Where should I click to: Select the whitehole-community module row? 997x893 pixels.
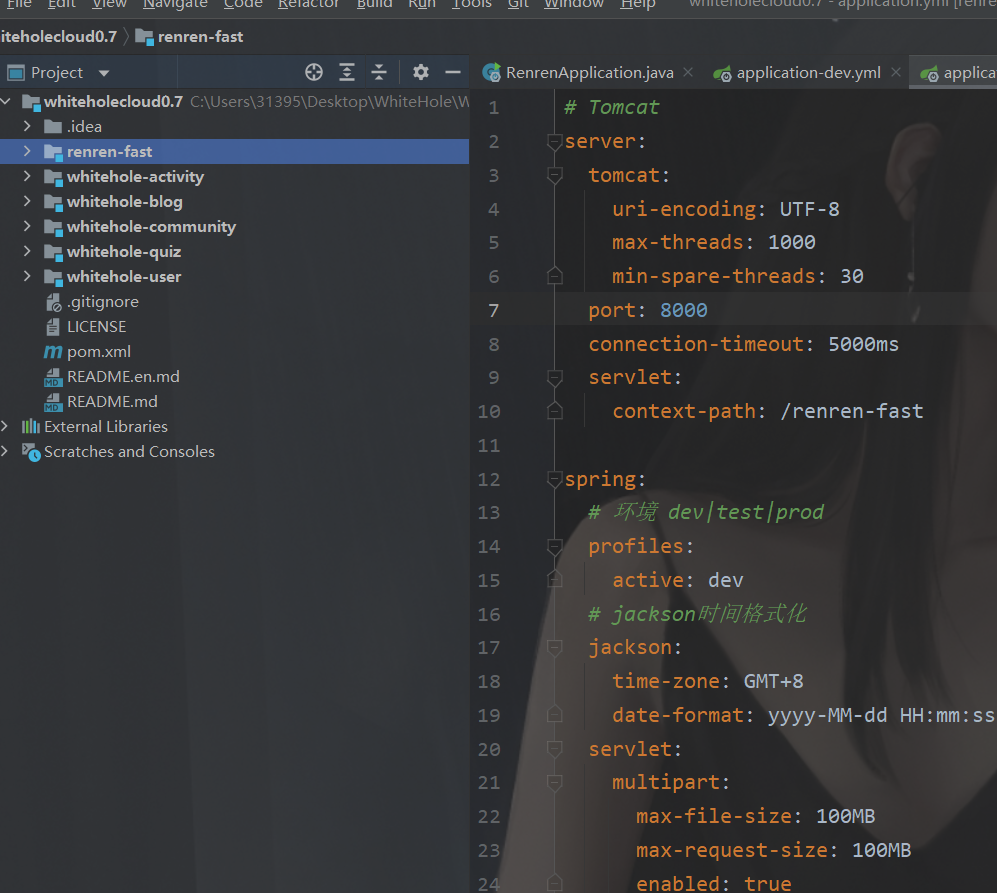click(234, 226)
